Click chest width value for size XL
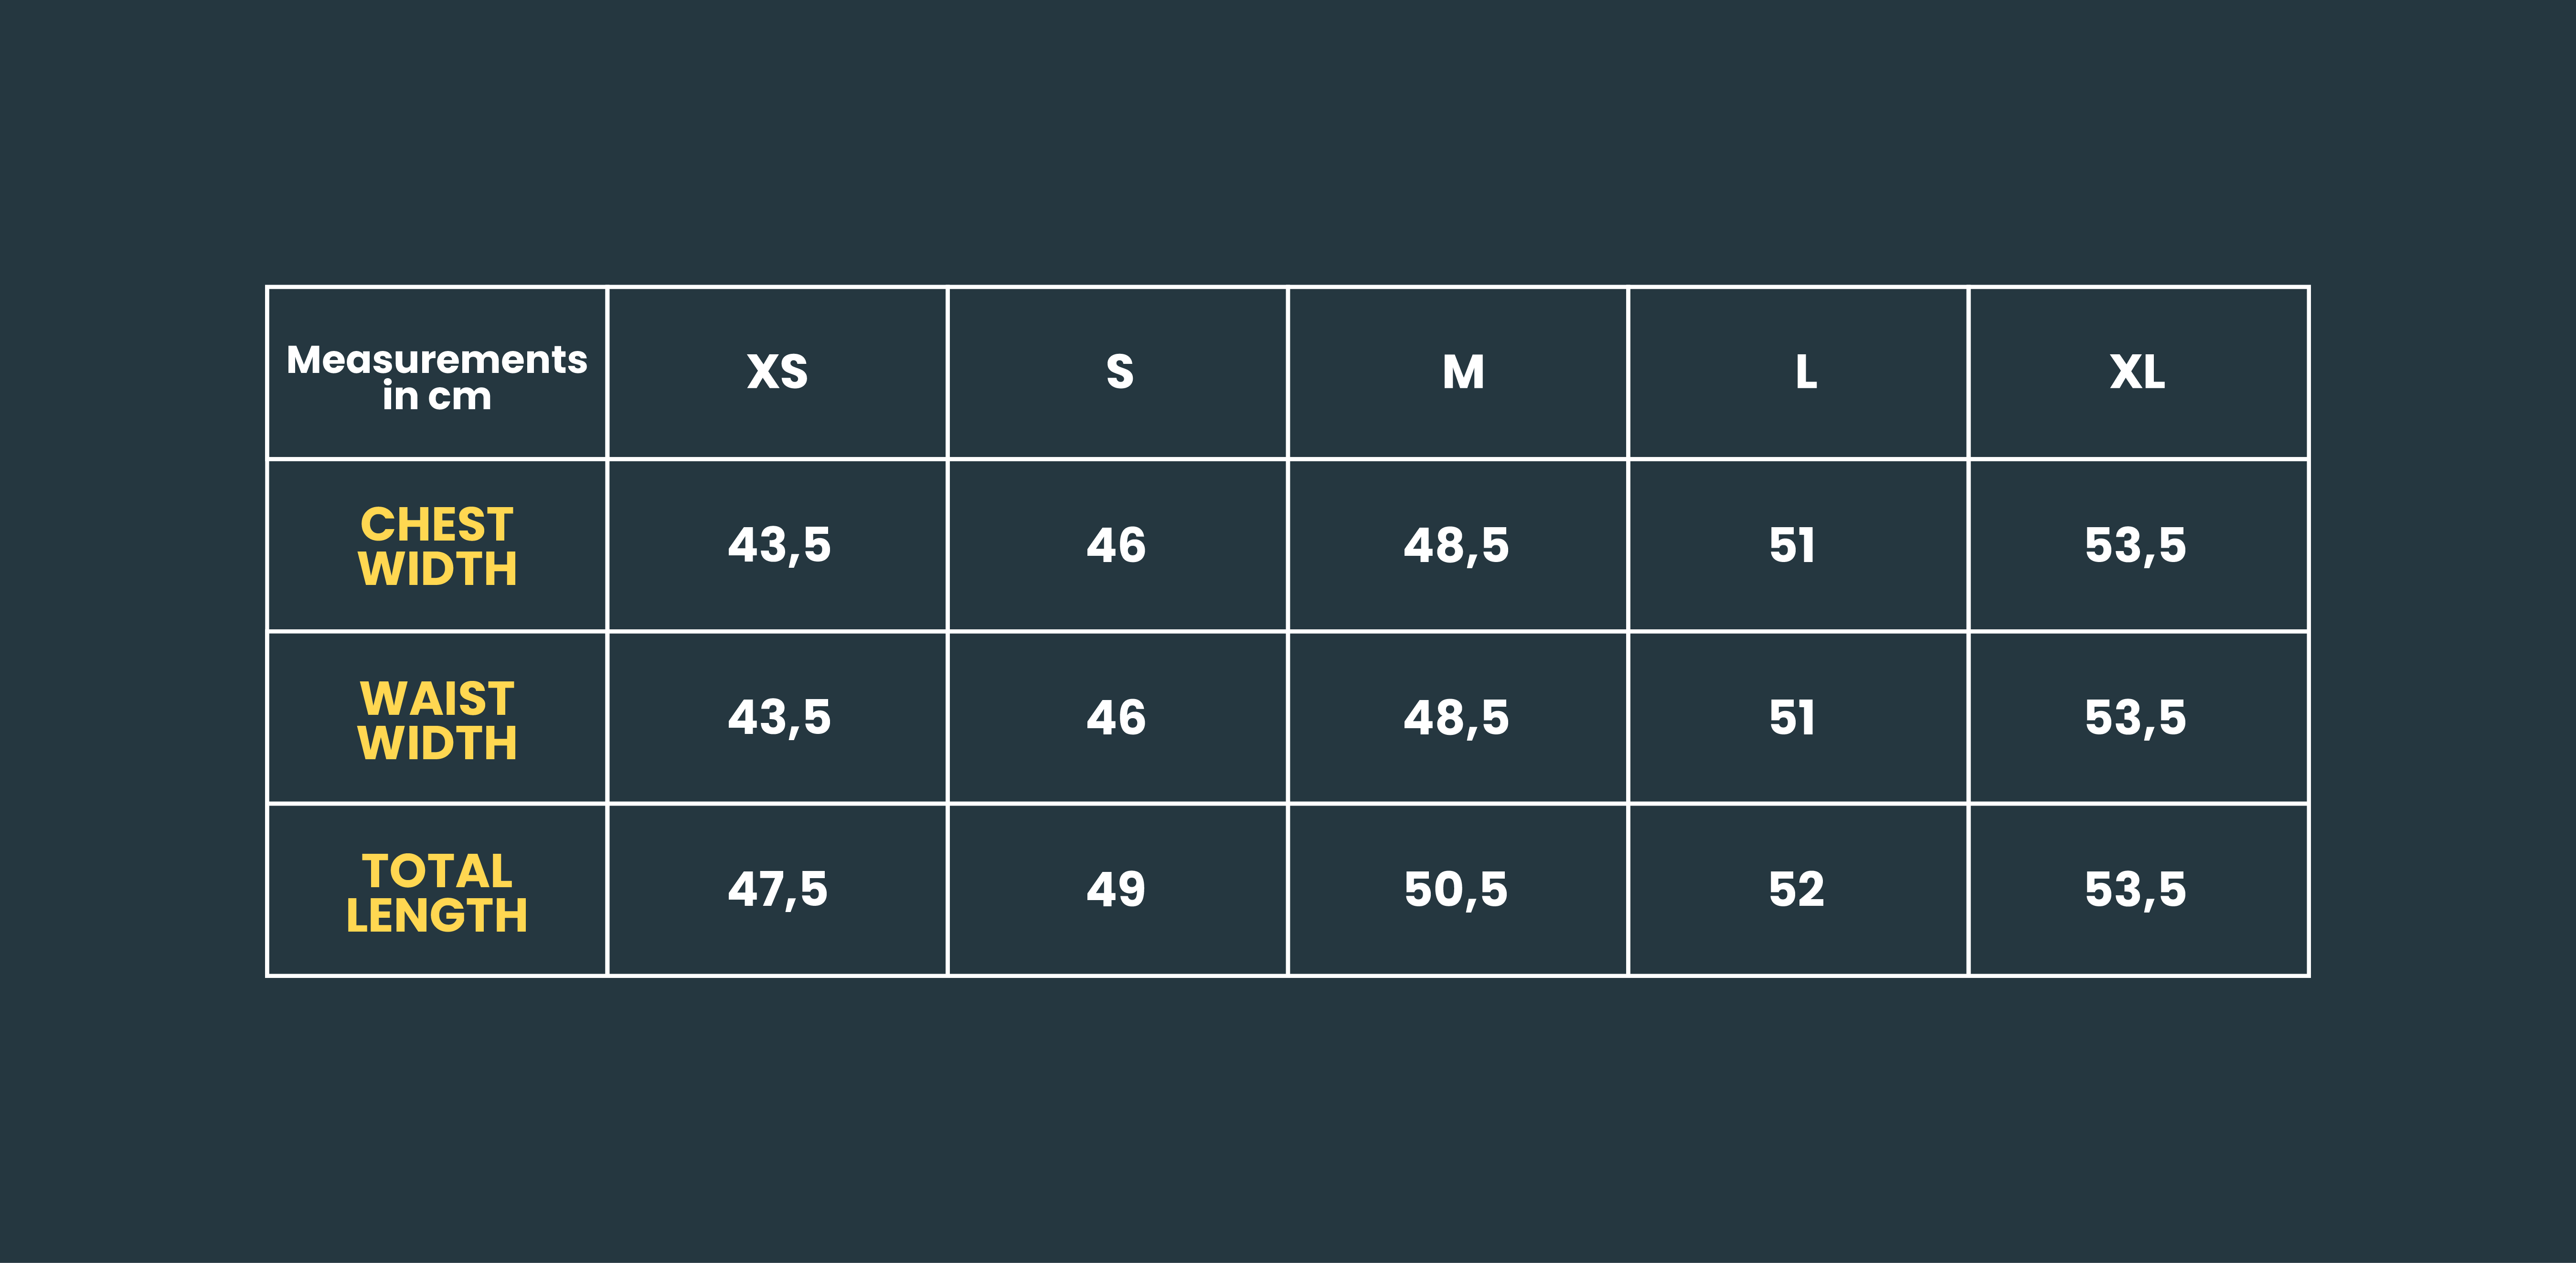Screen dimensions: 2576x1263 click(x=2135, y=546)
